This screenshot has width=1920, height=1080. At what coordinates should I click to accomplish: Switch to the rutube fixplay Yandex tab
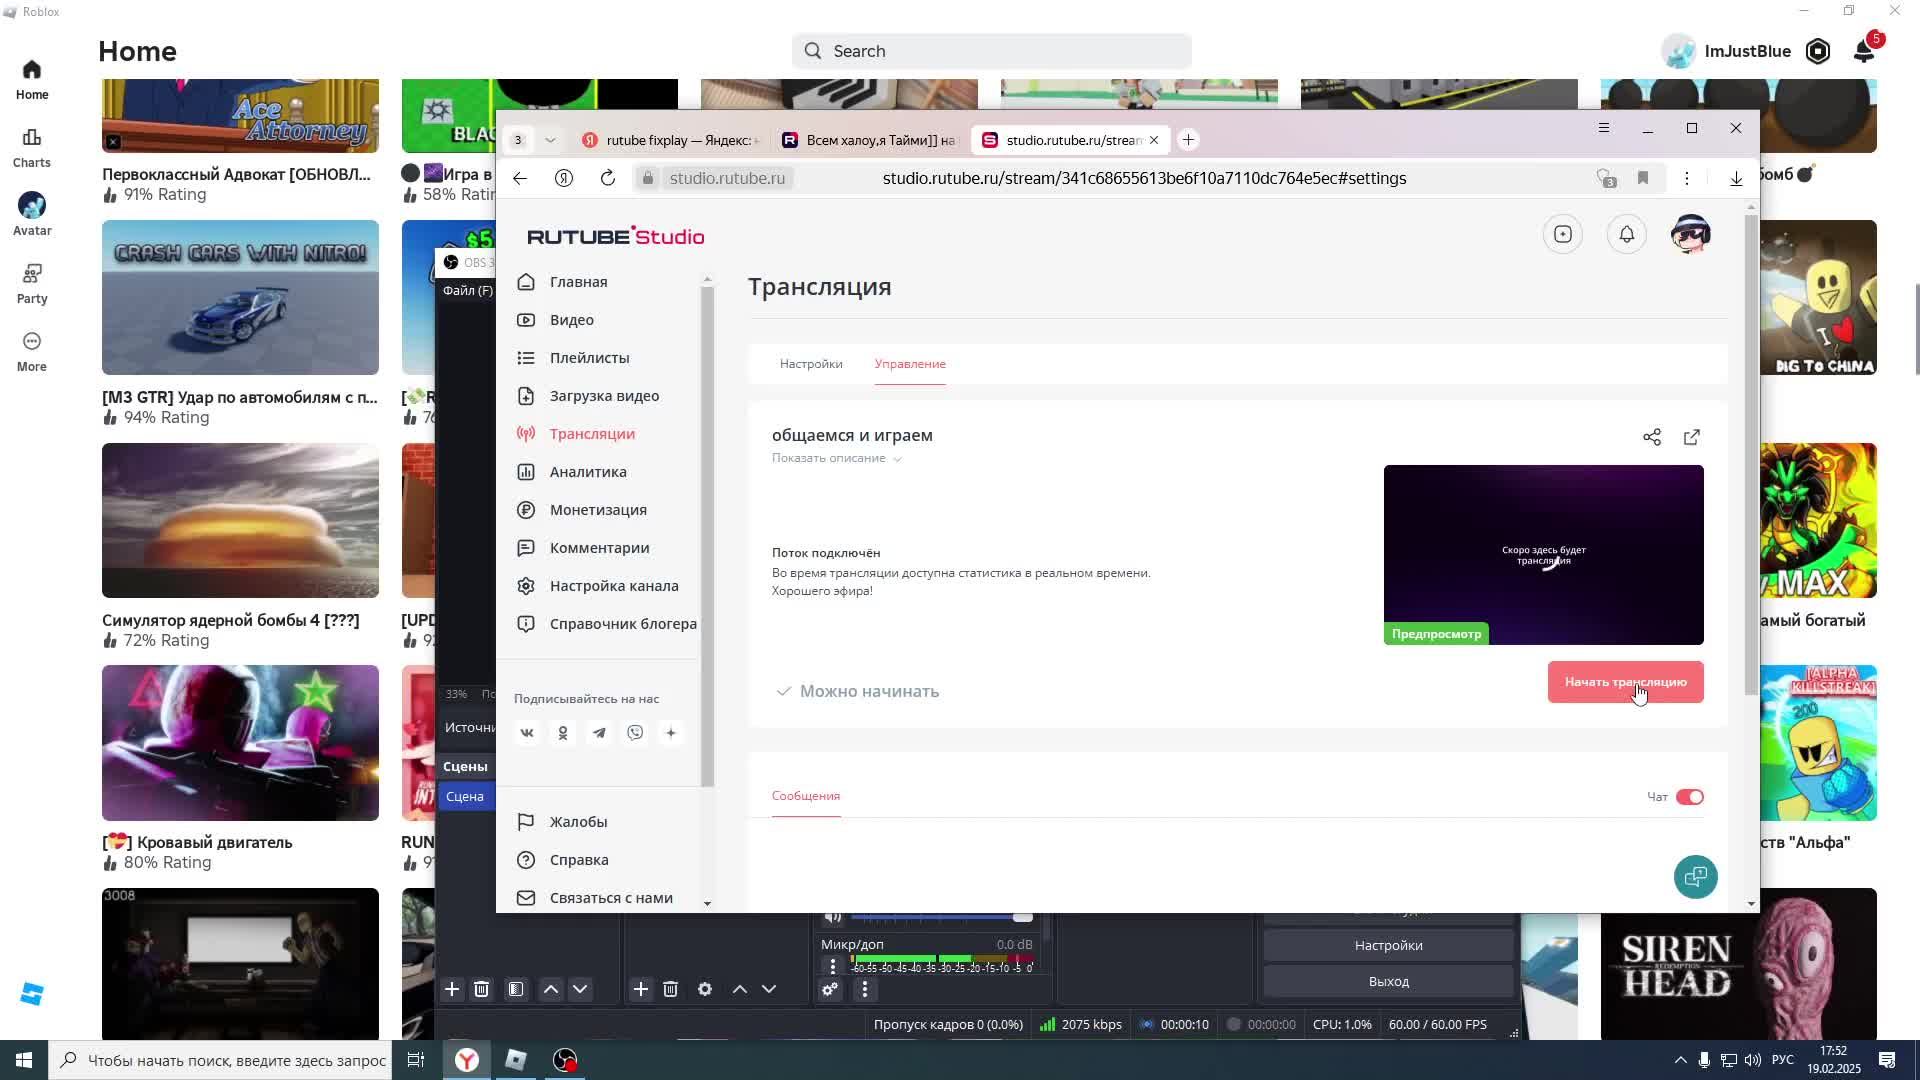point(671,140)
